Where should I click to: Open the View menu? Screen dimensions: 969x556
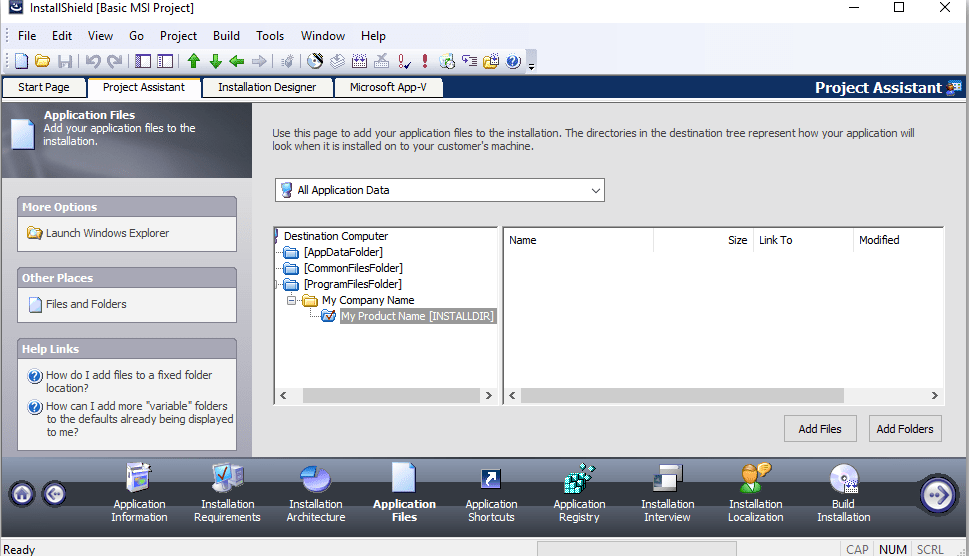[100, 36]
